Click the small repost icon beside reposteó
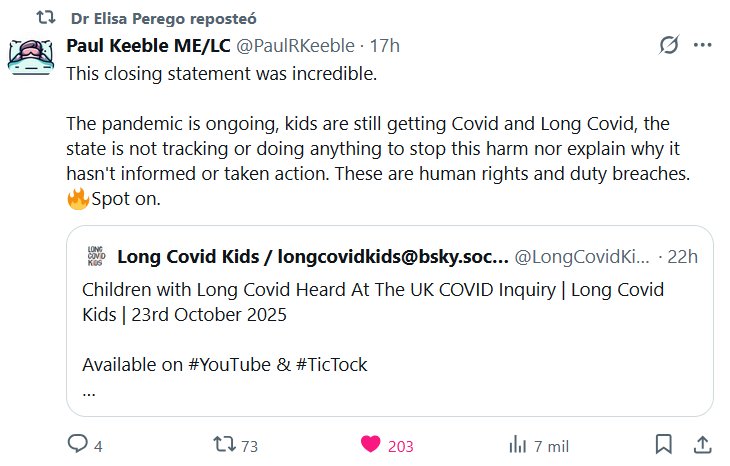Image resolution: width=730 pixels, height=466 pixels. [42, 18]
